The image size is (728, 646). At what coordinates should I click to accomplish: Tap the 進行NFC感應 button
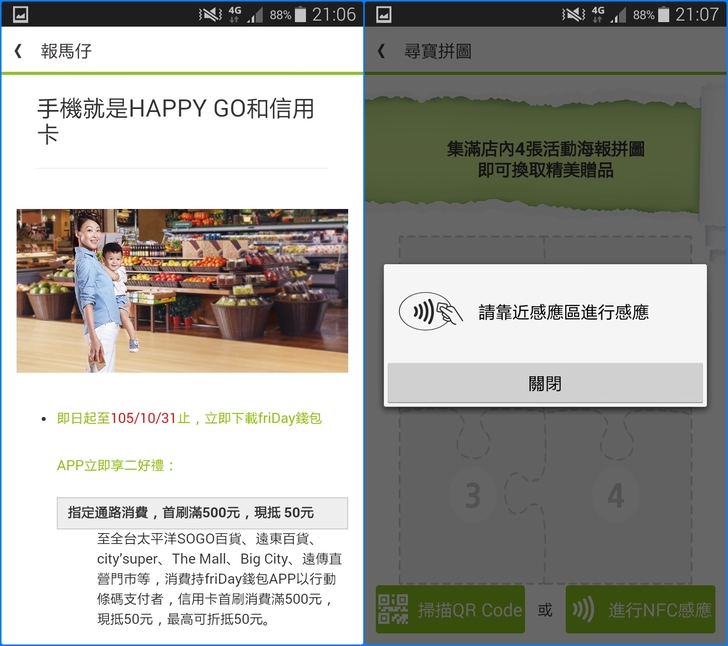click(x=640, y=609)
